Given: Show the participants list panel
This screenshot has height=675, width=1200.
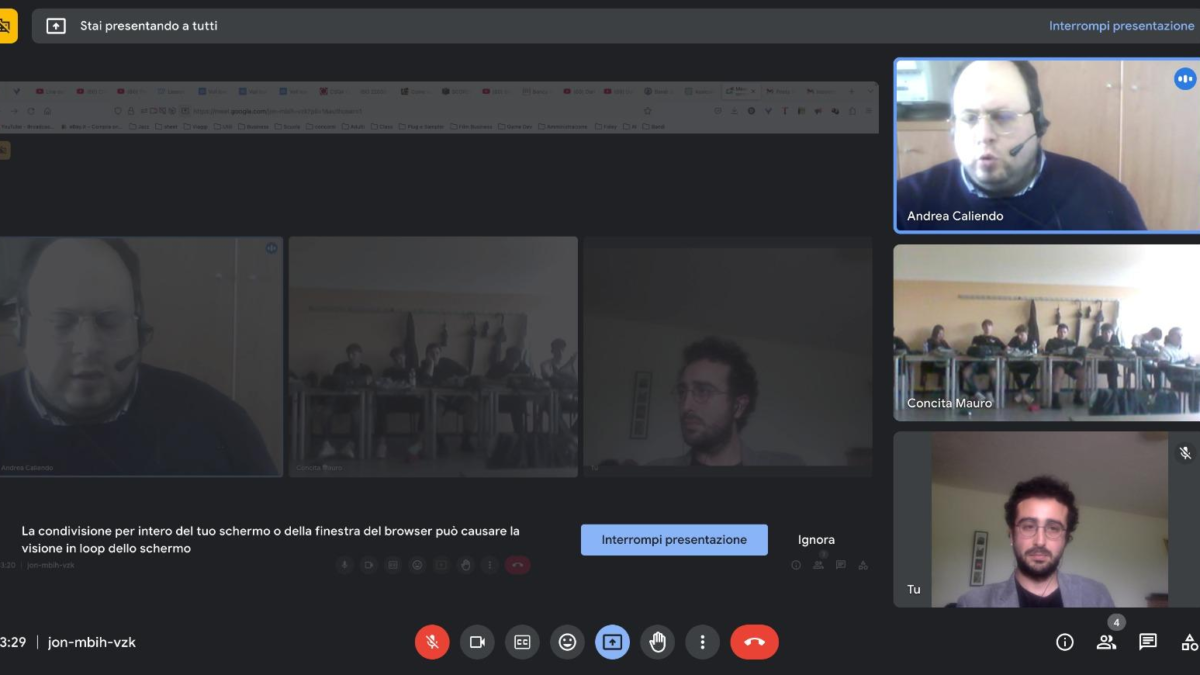Looking at the screenshot, I should click(x=1106, y=642).
